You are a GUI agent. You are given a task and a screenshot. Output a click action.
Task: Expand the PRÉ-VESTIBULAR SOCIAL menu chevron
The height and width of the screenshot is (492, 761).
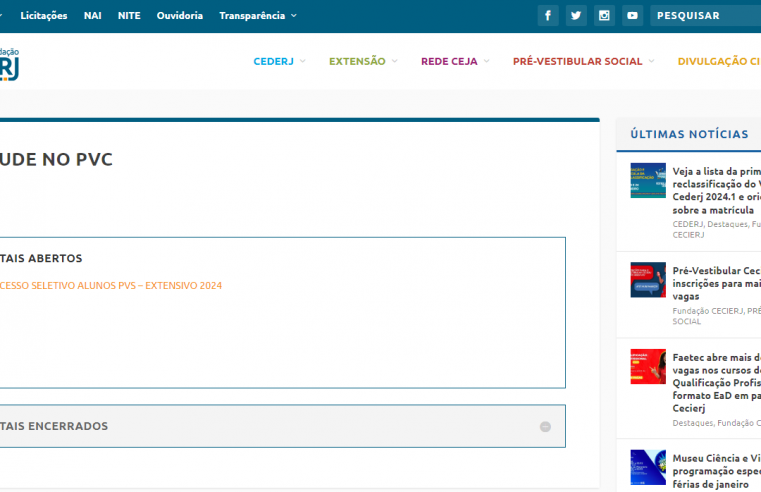652,61
